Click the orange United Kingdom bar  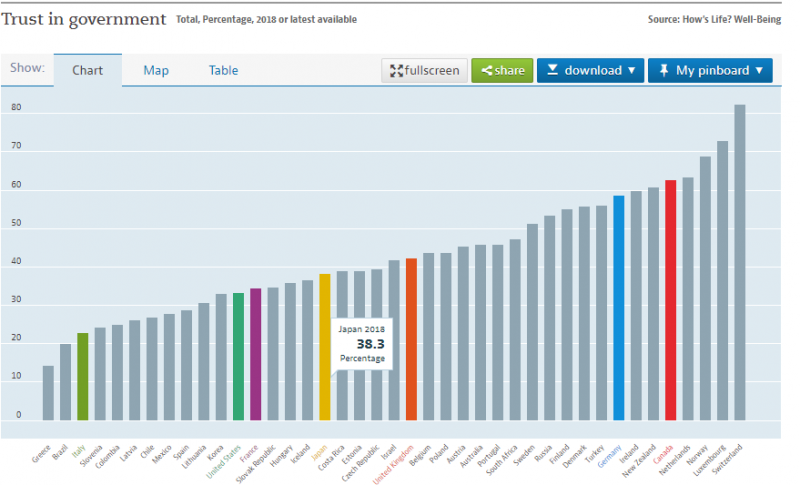(x=411, y=340)
